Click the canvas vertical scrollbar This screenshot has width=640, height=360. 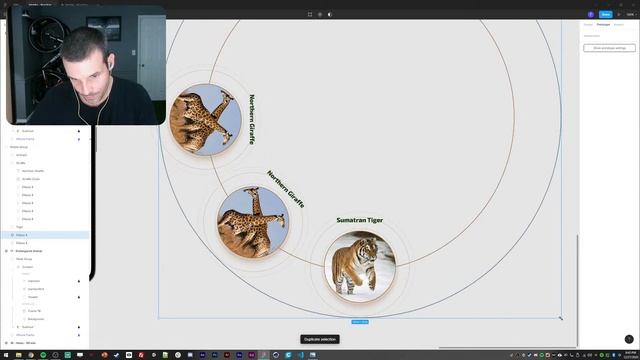(x=577, y=291)
